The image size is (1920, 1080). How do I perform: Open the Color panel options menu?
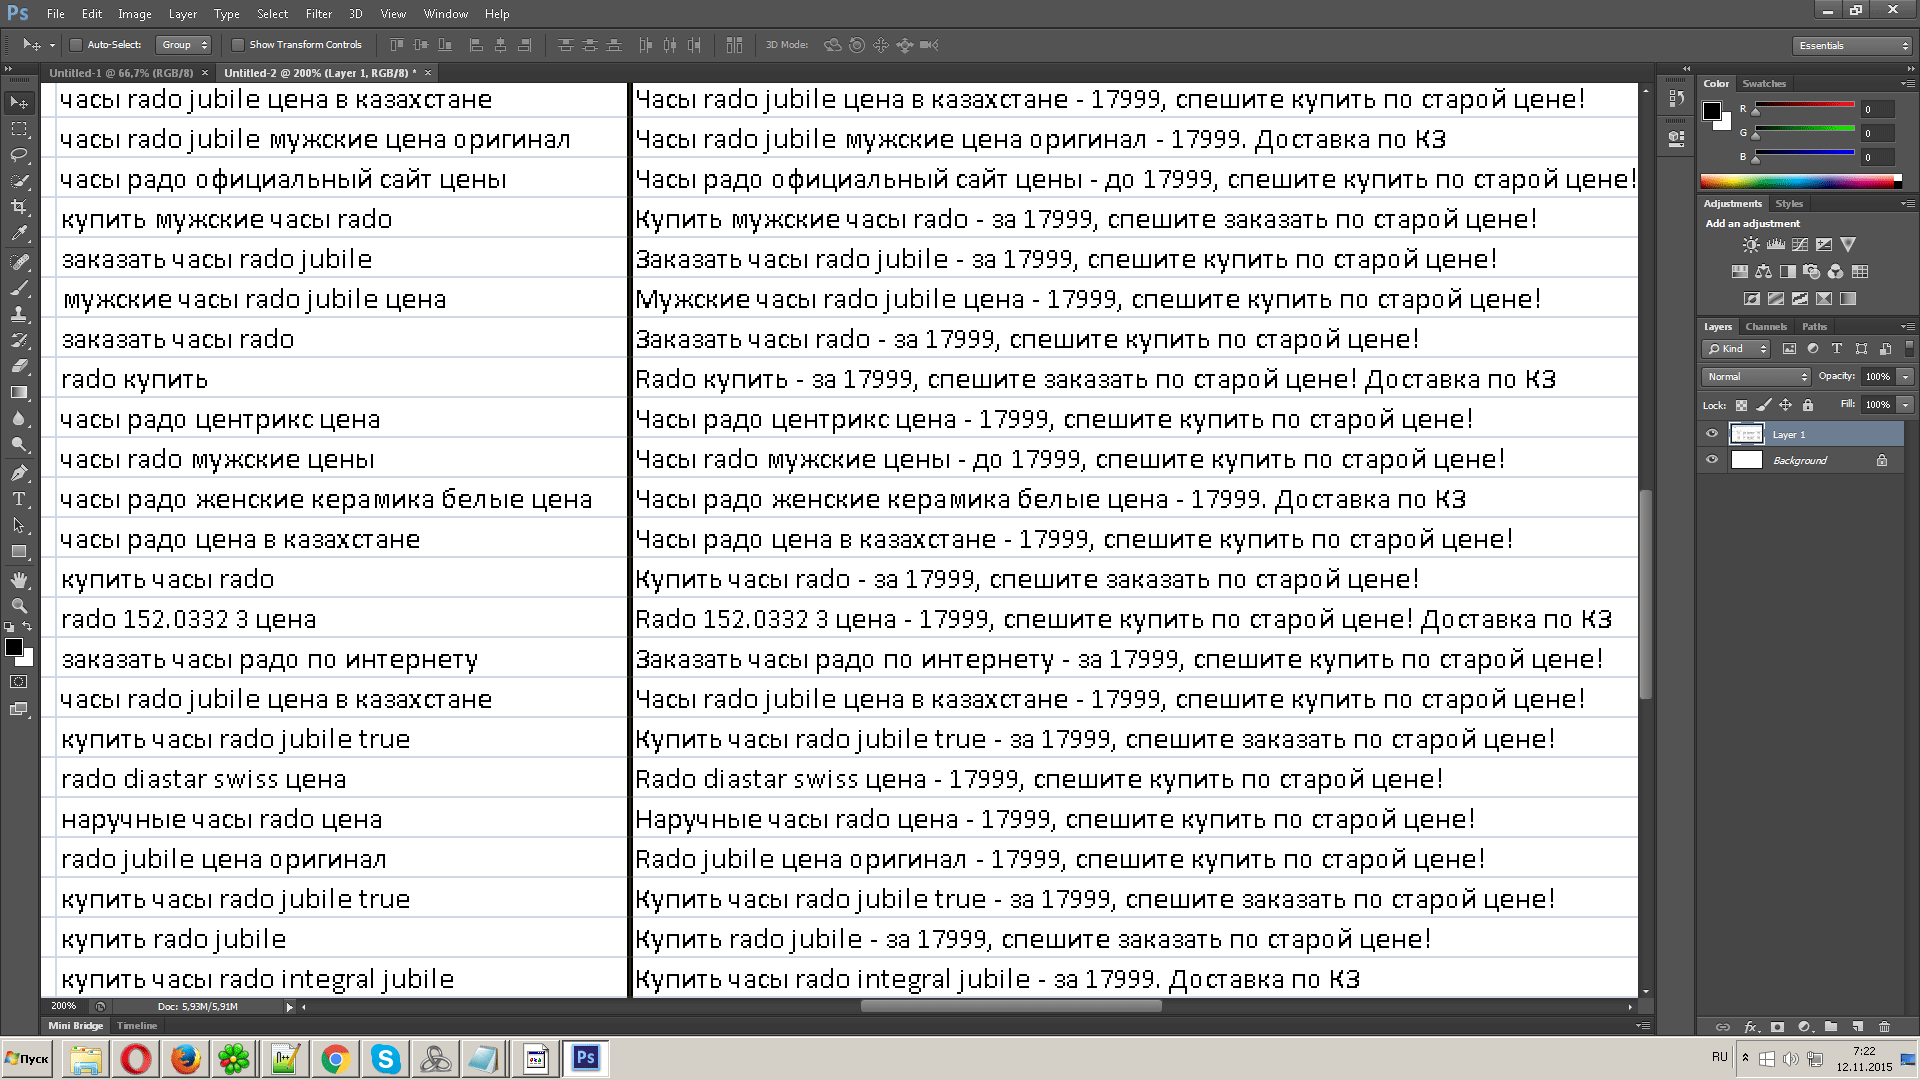pyautogui.click(x=1908, y=84)
